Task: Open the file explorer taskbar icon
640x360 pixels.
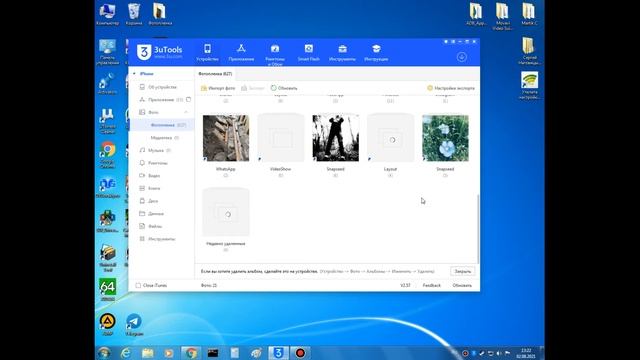Action: (147, 353)
